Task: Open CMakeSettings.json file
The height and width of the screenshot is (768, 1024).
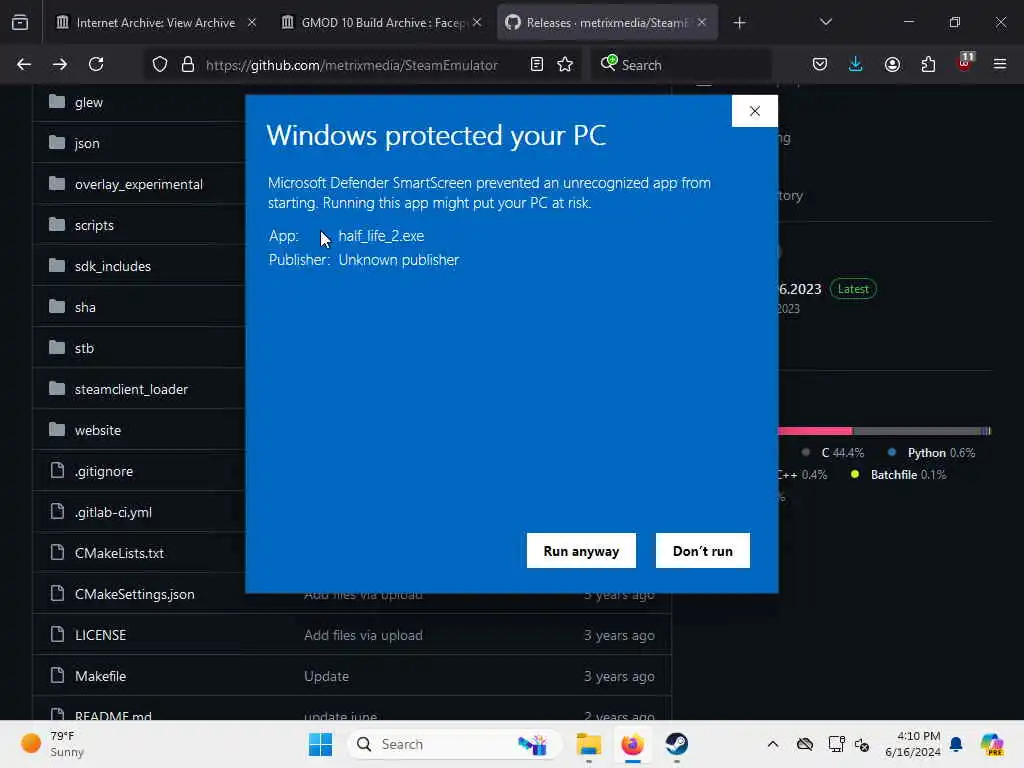Action: (x=135, y=594)
